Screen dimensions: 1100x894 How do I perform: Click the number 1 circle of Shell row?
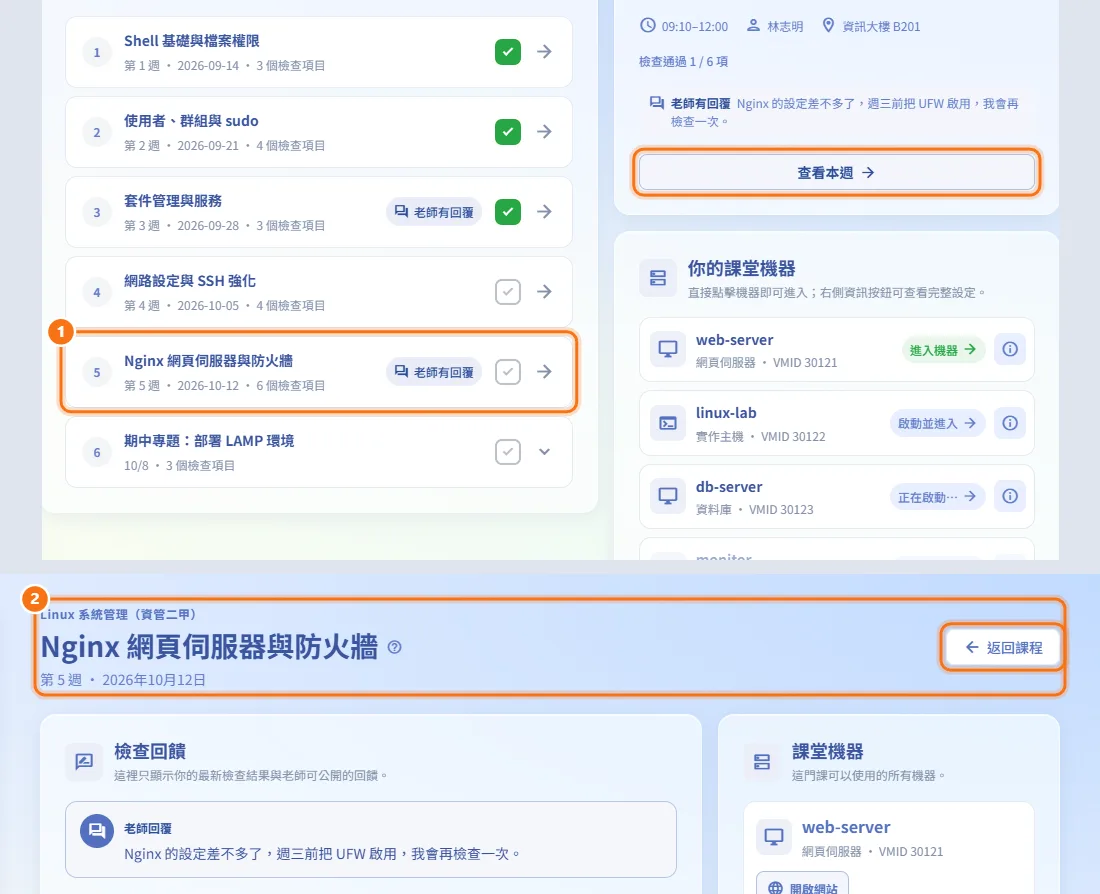pos(97,53)
